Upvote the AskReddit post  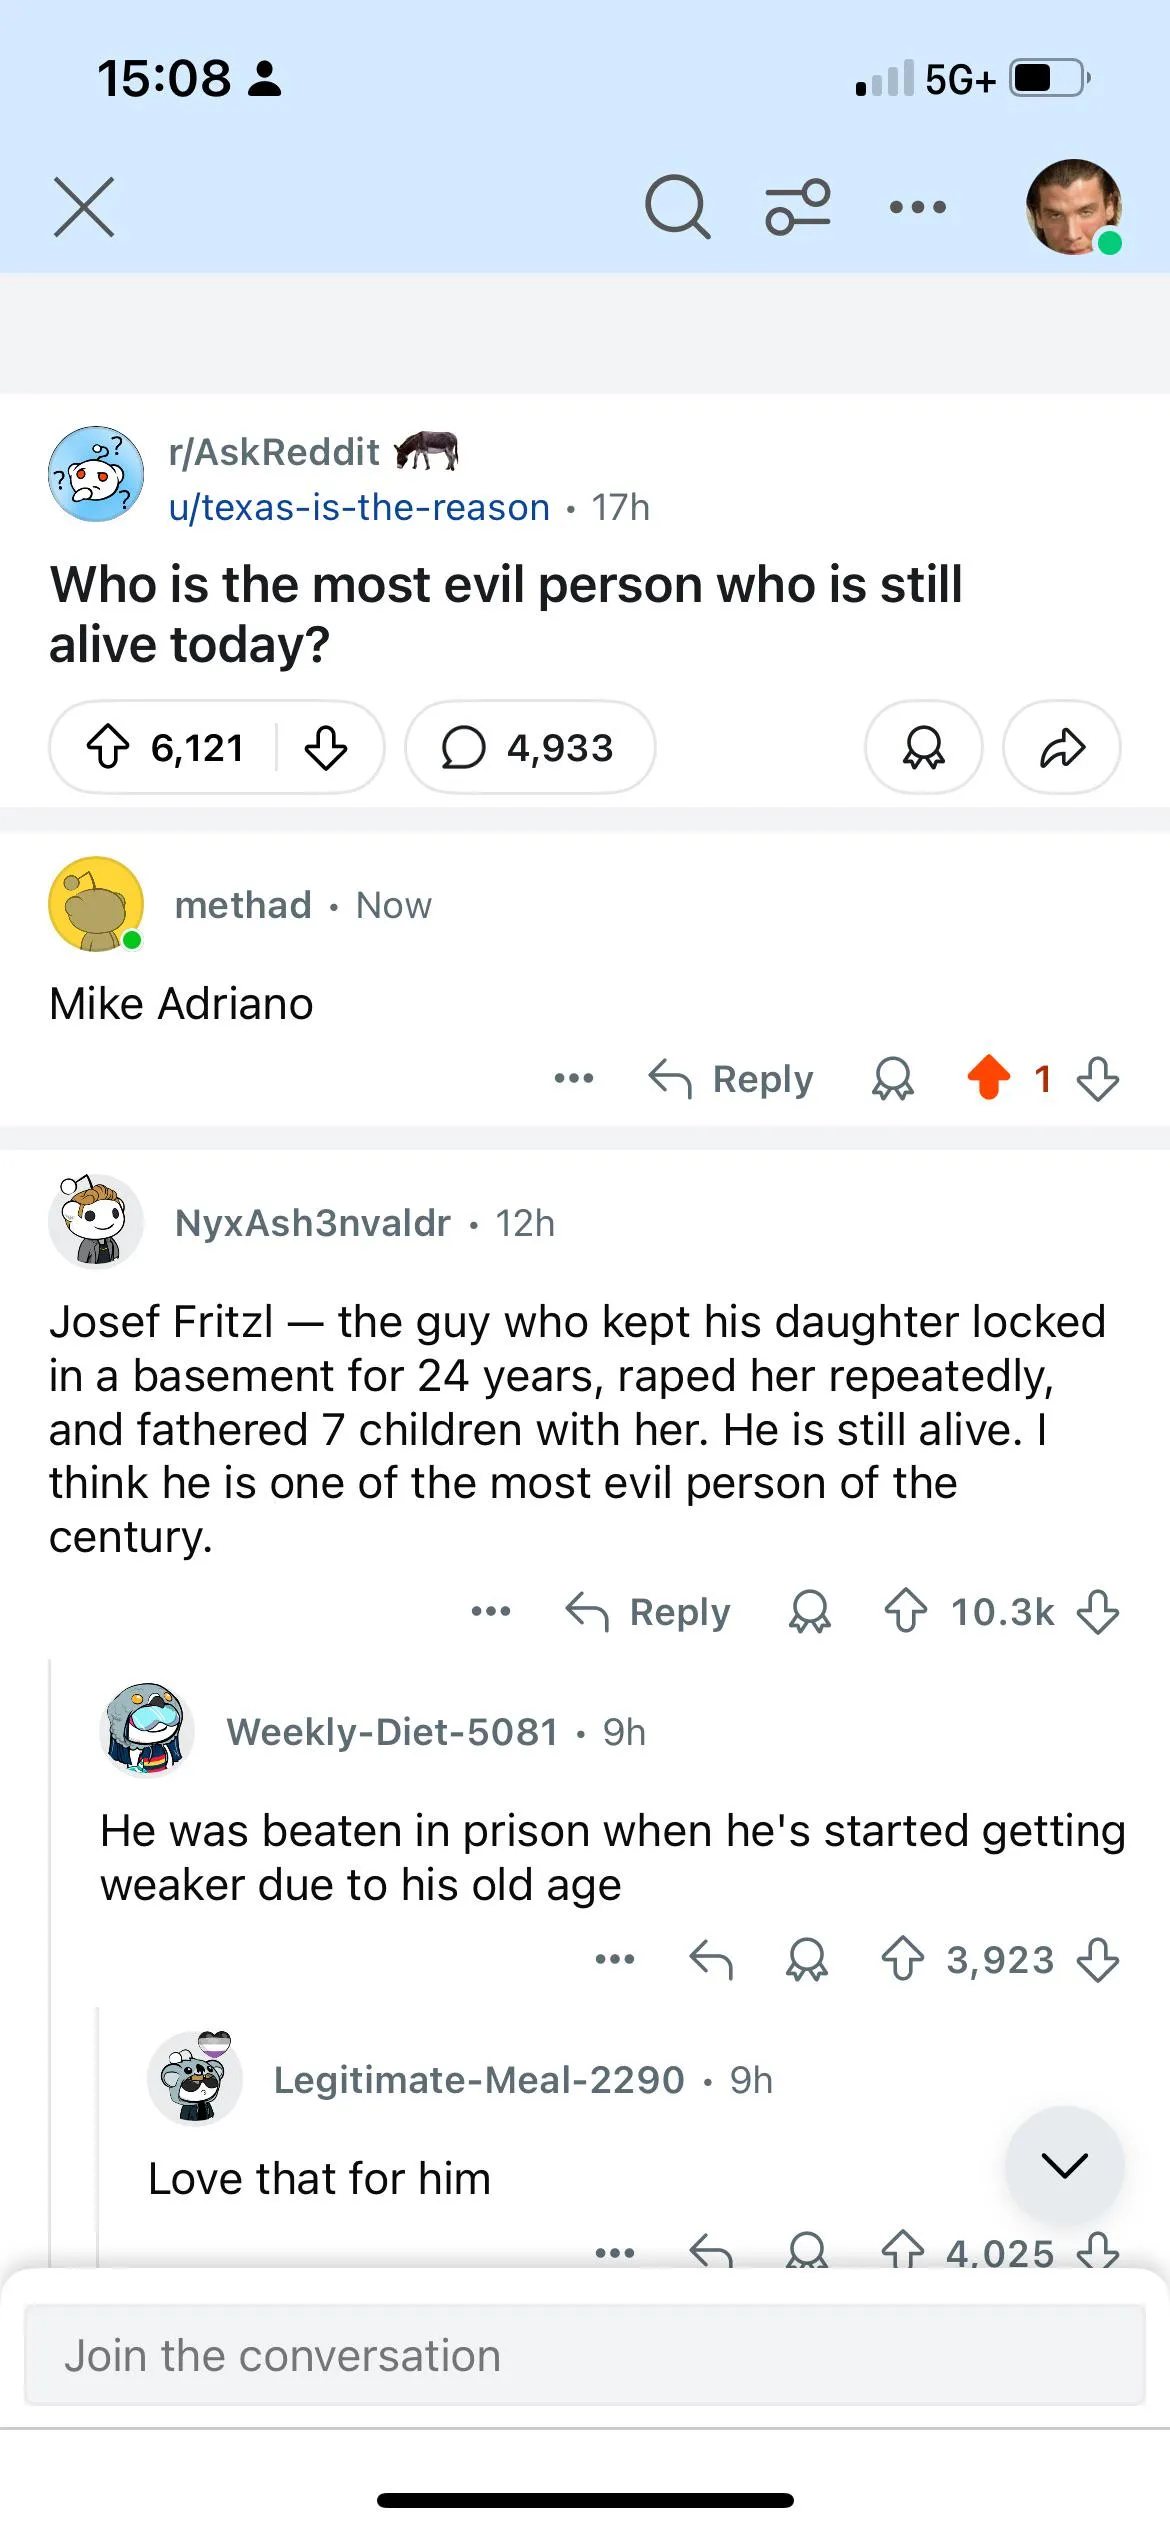(x=108, y=747)
